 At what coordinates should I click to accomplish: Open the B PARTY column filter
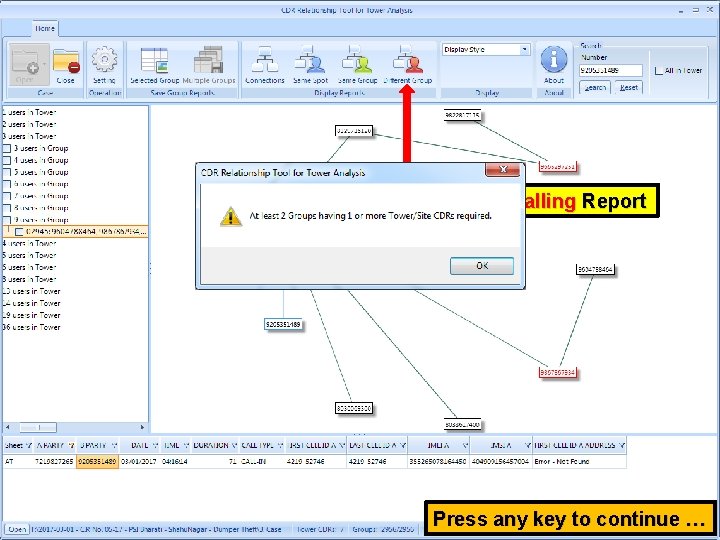(114, 445)
